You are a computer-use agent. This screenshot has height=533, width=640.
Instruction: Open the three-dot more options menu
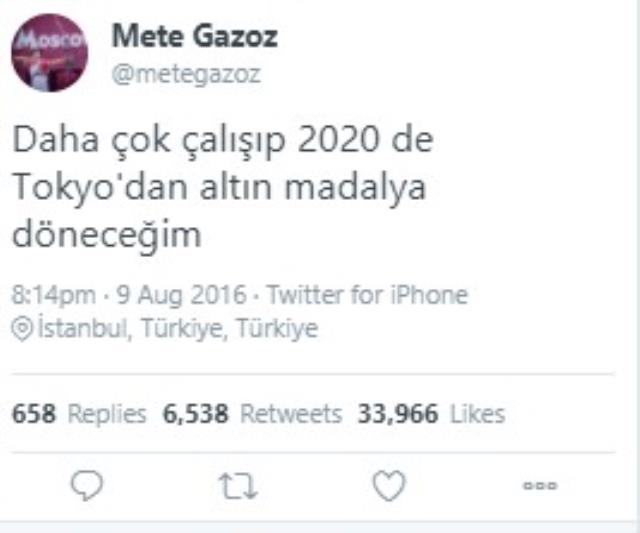pyautogui.click(x=540, y=486)
